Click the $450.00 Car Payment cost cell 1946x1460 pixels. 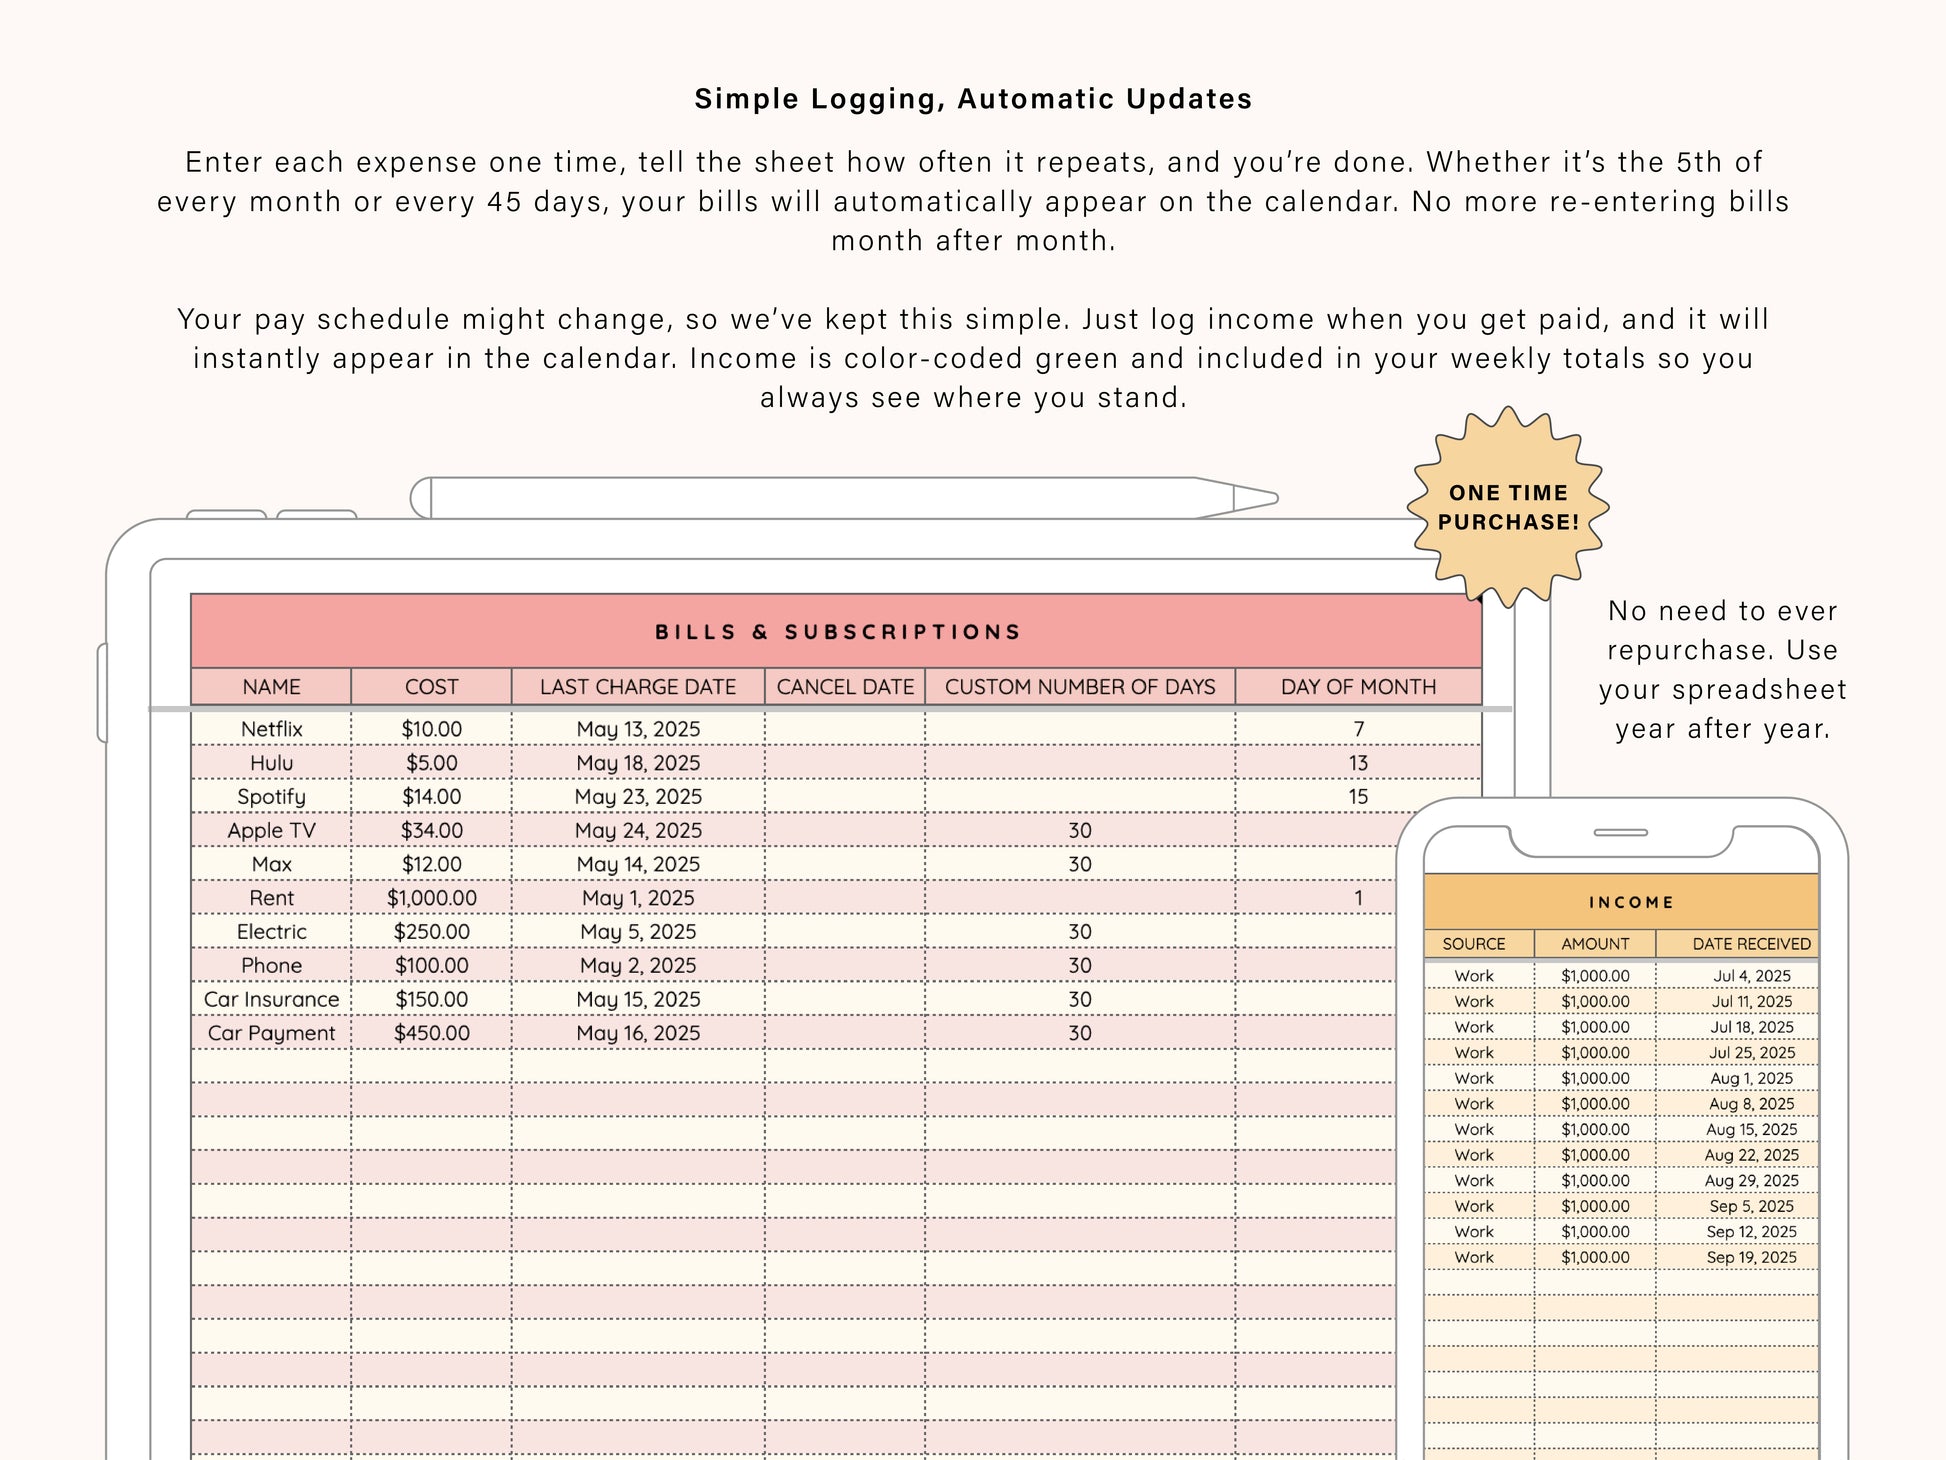tap(431, 1033)
